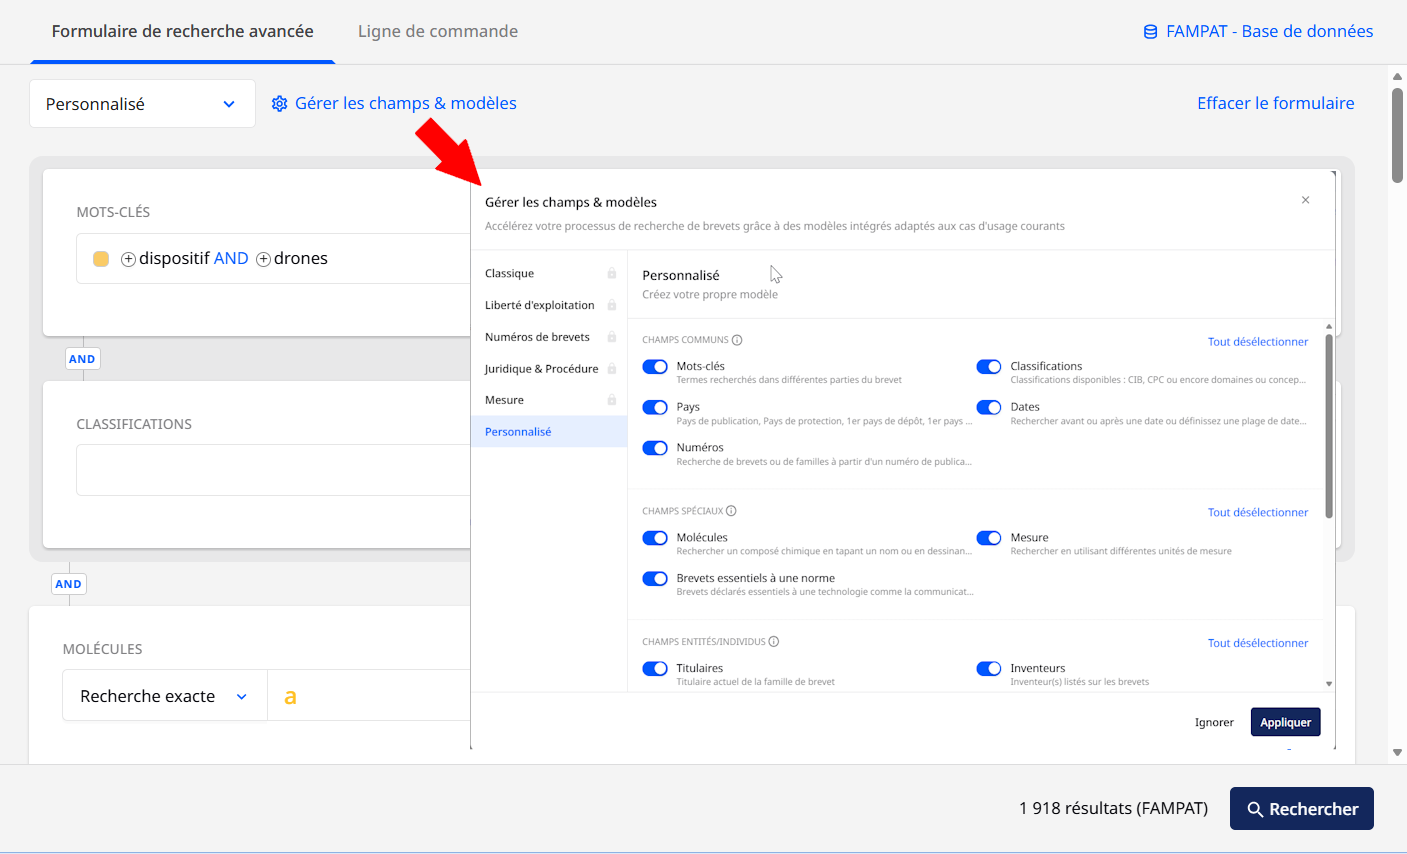The width and height of the screenshot is (1407, 854).
Task: Disable the Mots-clés toggle
Action: click(x=655, y=367)
